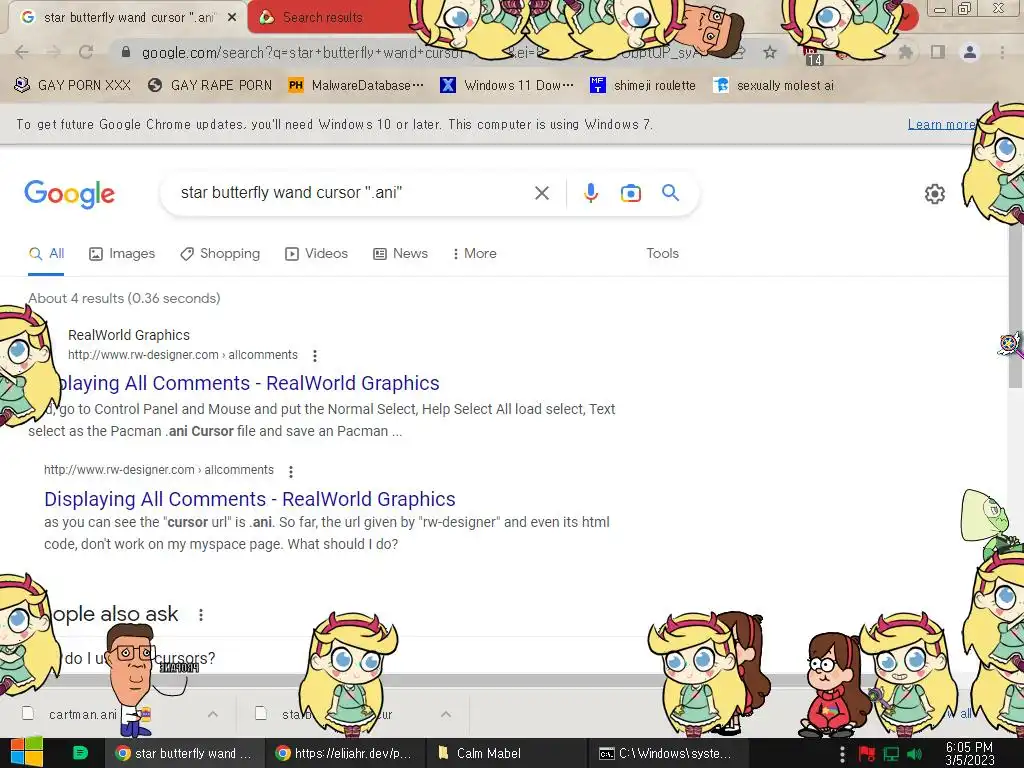Screen dimensions: 1024x768
Task: Open the Windows Start button
Action: pyautogui.click(x=27, y=753)
